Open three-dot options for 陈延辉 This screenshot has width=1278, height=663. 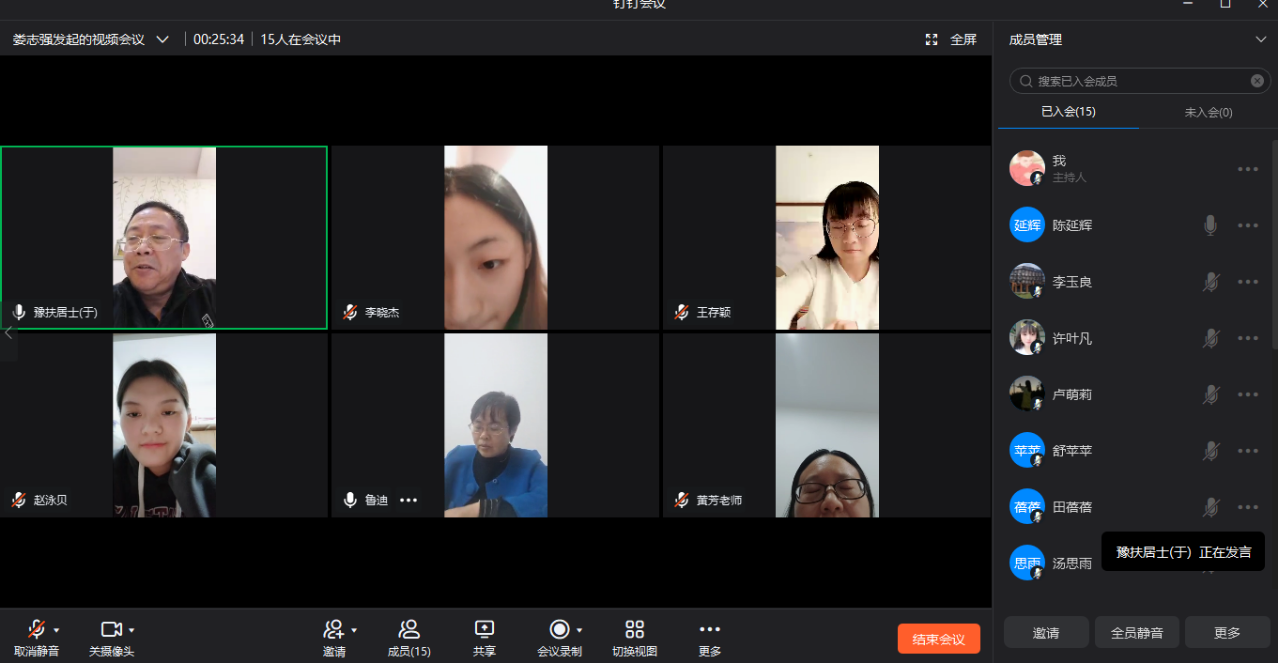pyautogui.click(x=1247, y=226)
